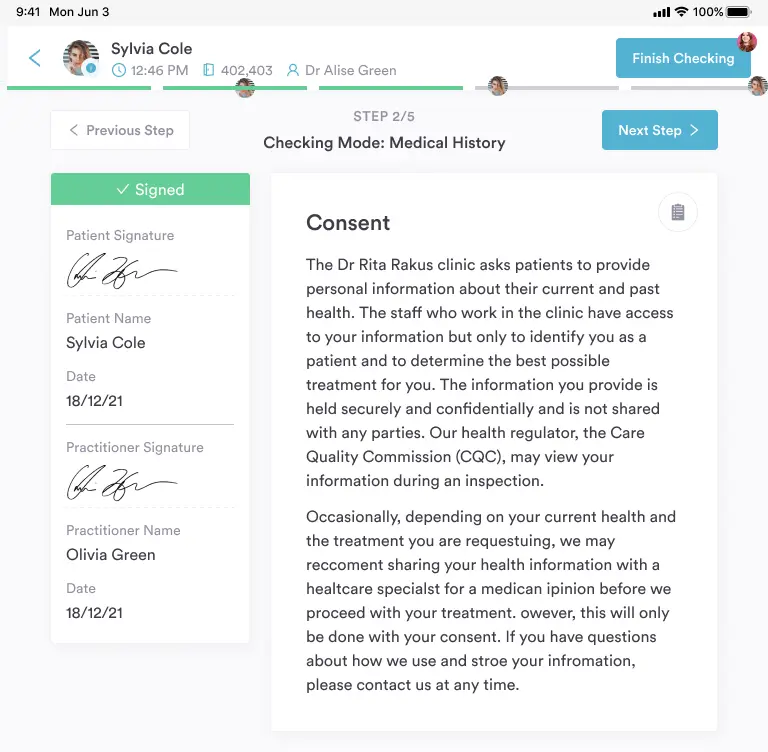
Task: Select the first progress bar segment
Action: 79,88
